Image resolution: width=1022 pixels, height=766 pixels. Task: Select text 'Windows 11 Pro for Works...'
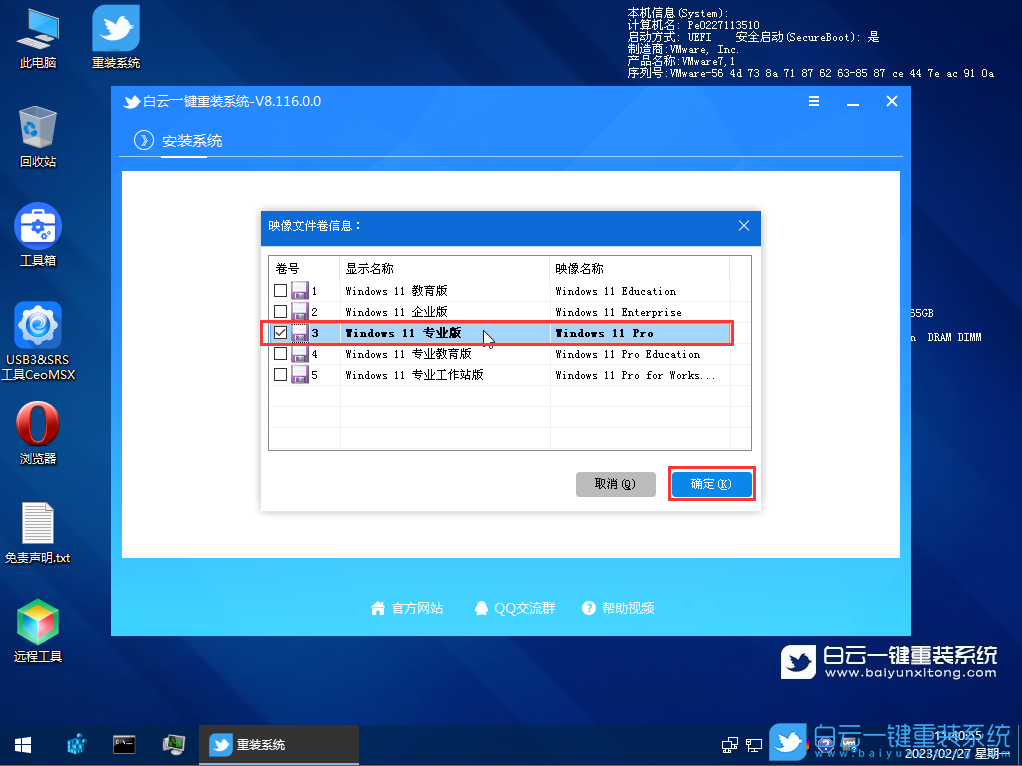635,375
